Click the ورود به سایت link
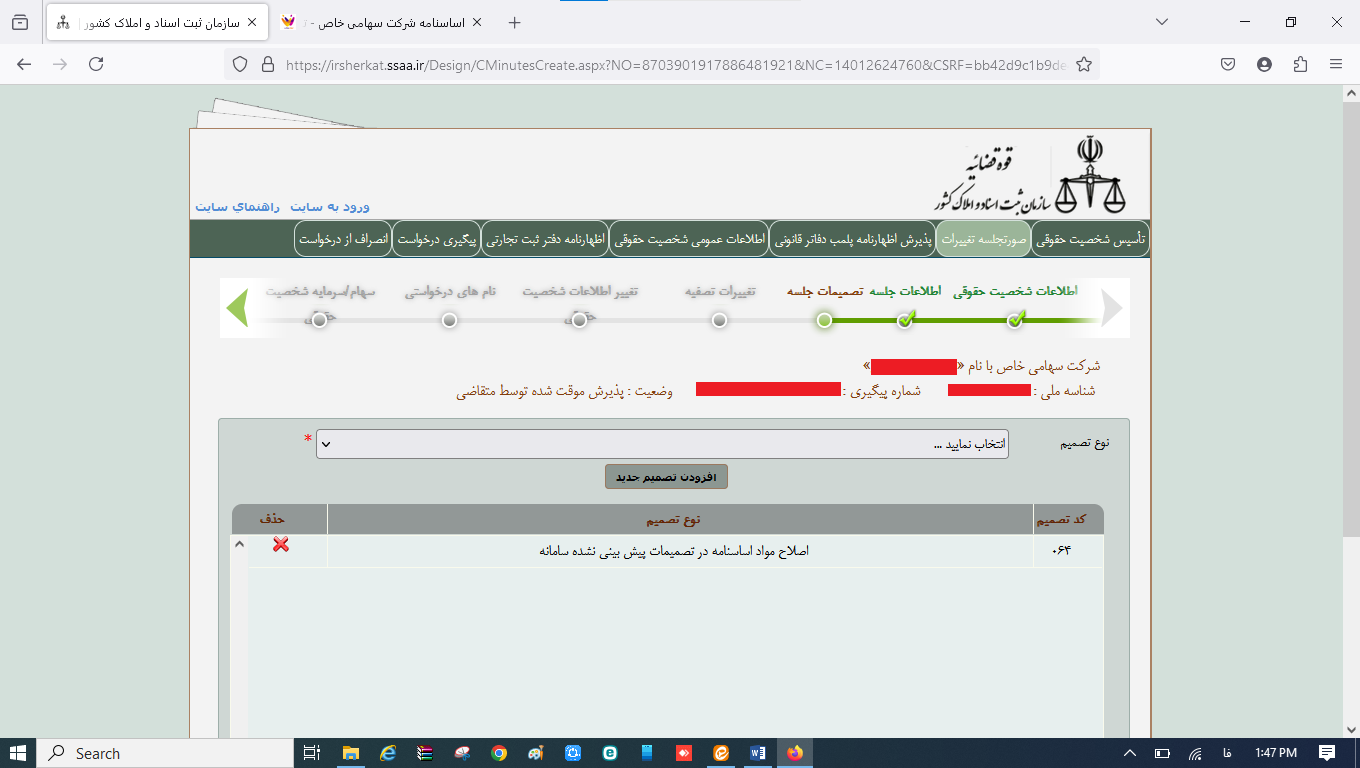Viewport: 1360px width, 768px height. [x=330, y=206]
